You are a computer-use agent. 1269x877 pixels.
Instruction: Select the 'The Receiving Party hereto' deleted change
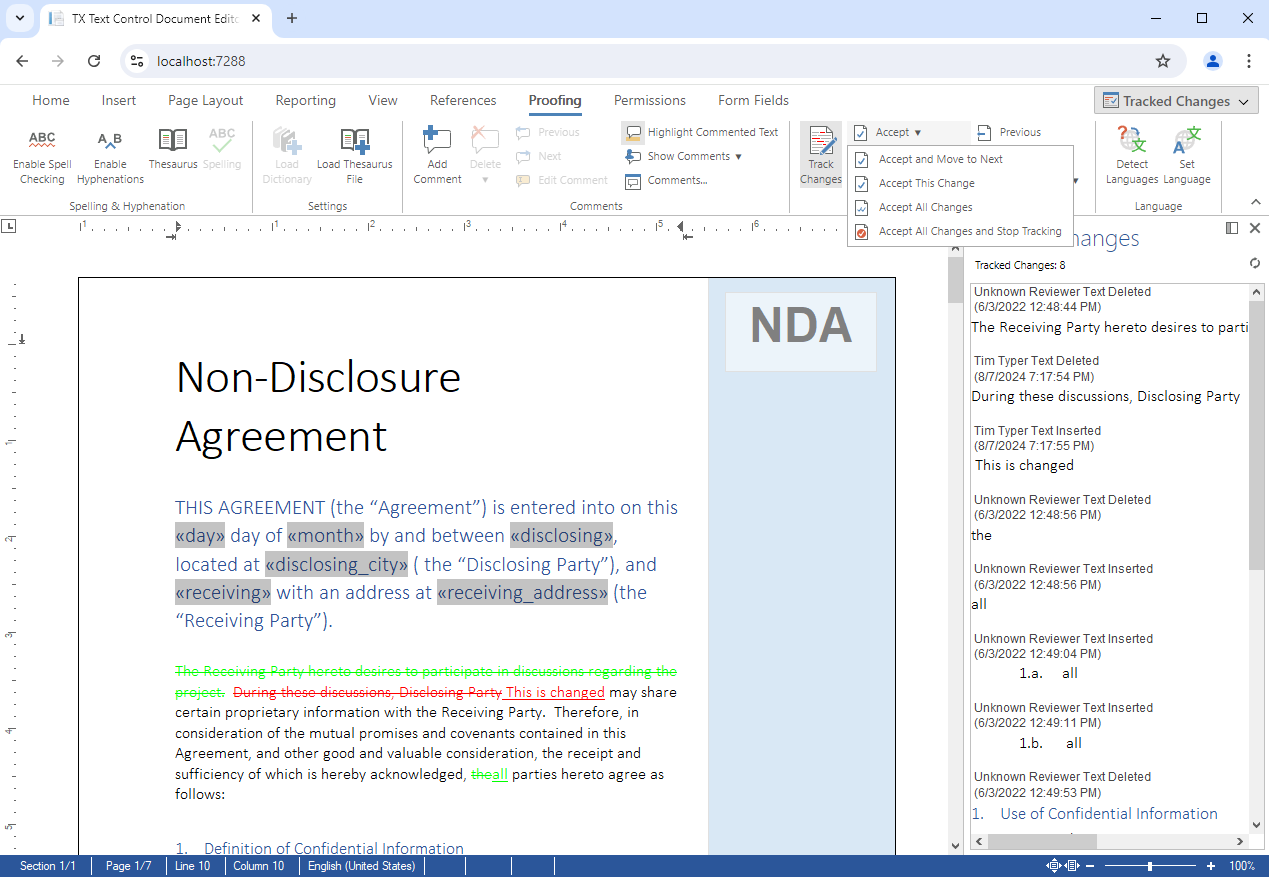(x=1108, y=310)
